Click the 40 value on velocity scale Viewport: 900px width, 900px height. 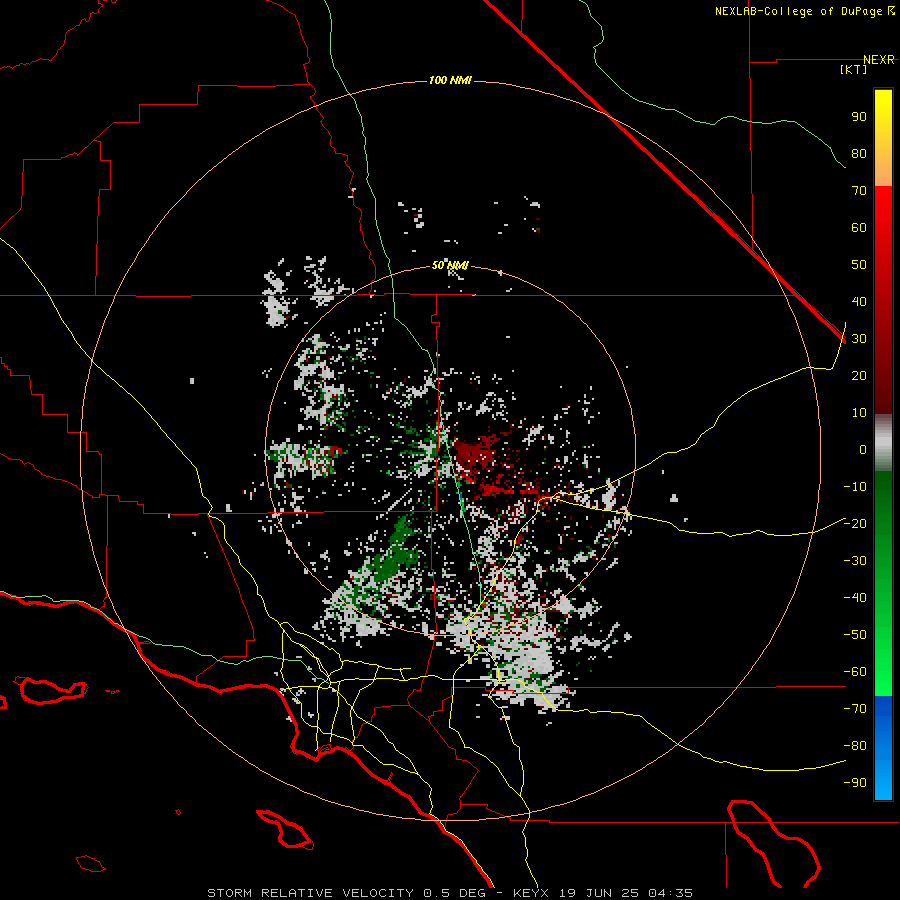click(859, 301)
